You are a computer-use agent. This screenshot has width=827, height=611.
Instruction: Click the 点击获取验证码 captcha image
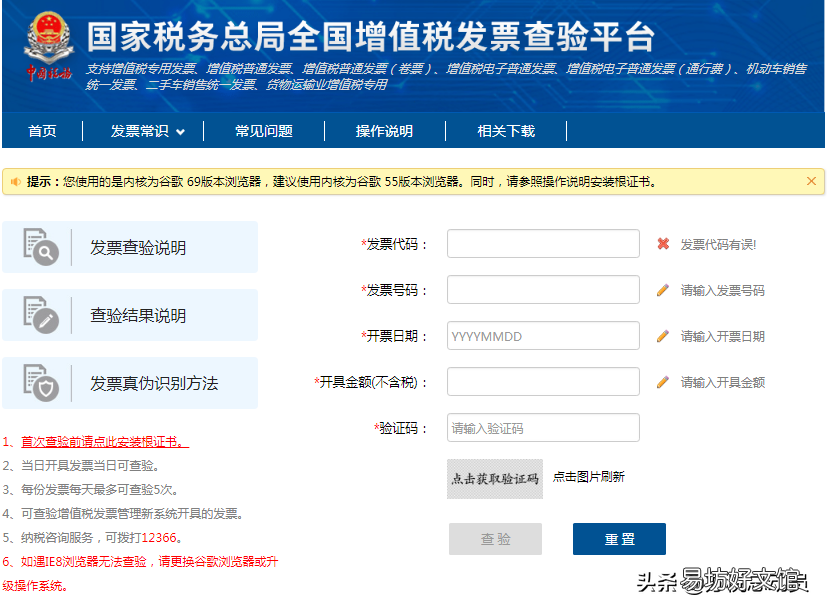click(495, 479)
